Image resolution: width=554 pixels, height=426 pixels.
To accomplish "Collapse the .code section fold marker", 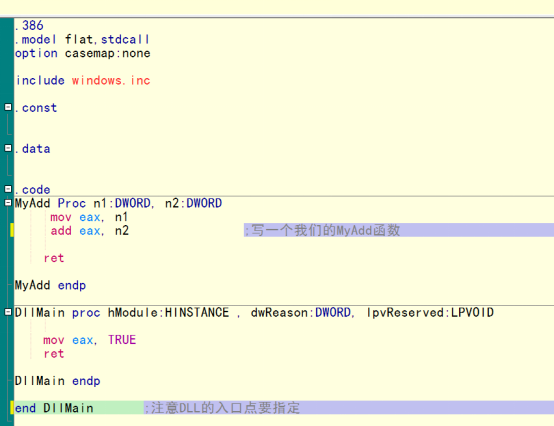I will tap(8, 189).
